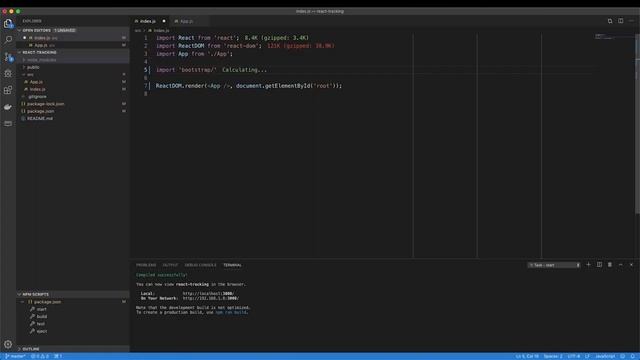
Task: Split the editor with the split icon
Action: [620, 21]
